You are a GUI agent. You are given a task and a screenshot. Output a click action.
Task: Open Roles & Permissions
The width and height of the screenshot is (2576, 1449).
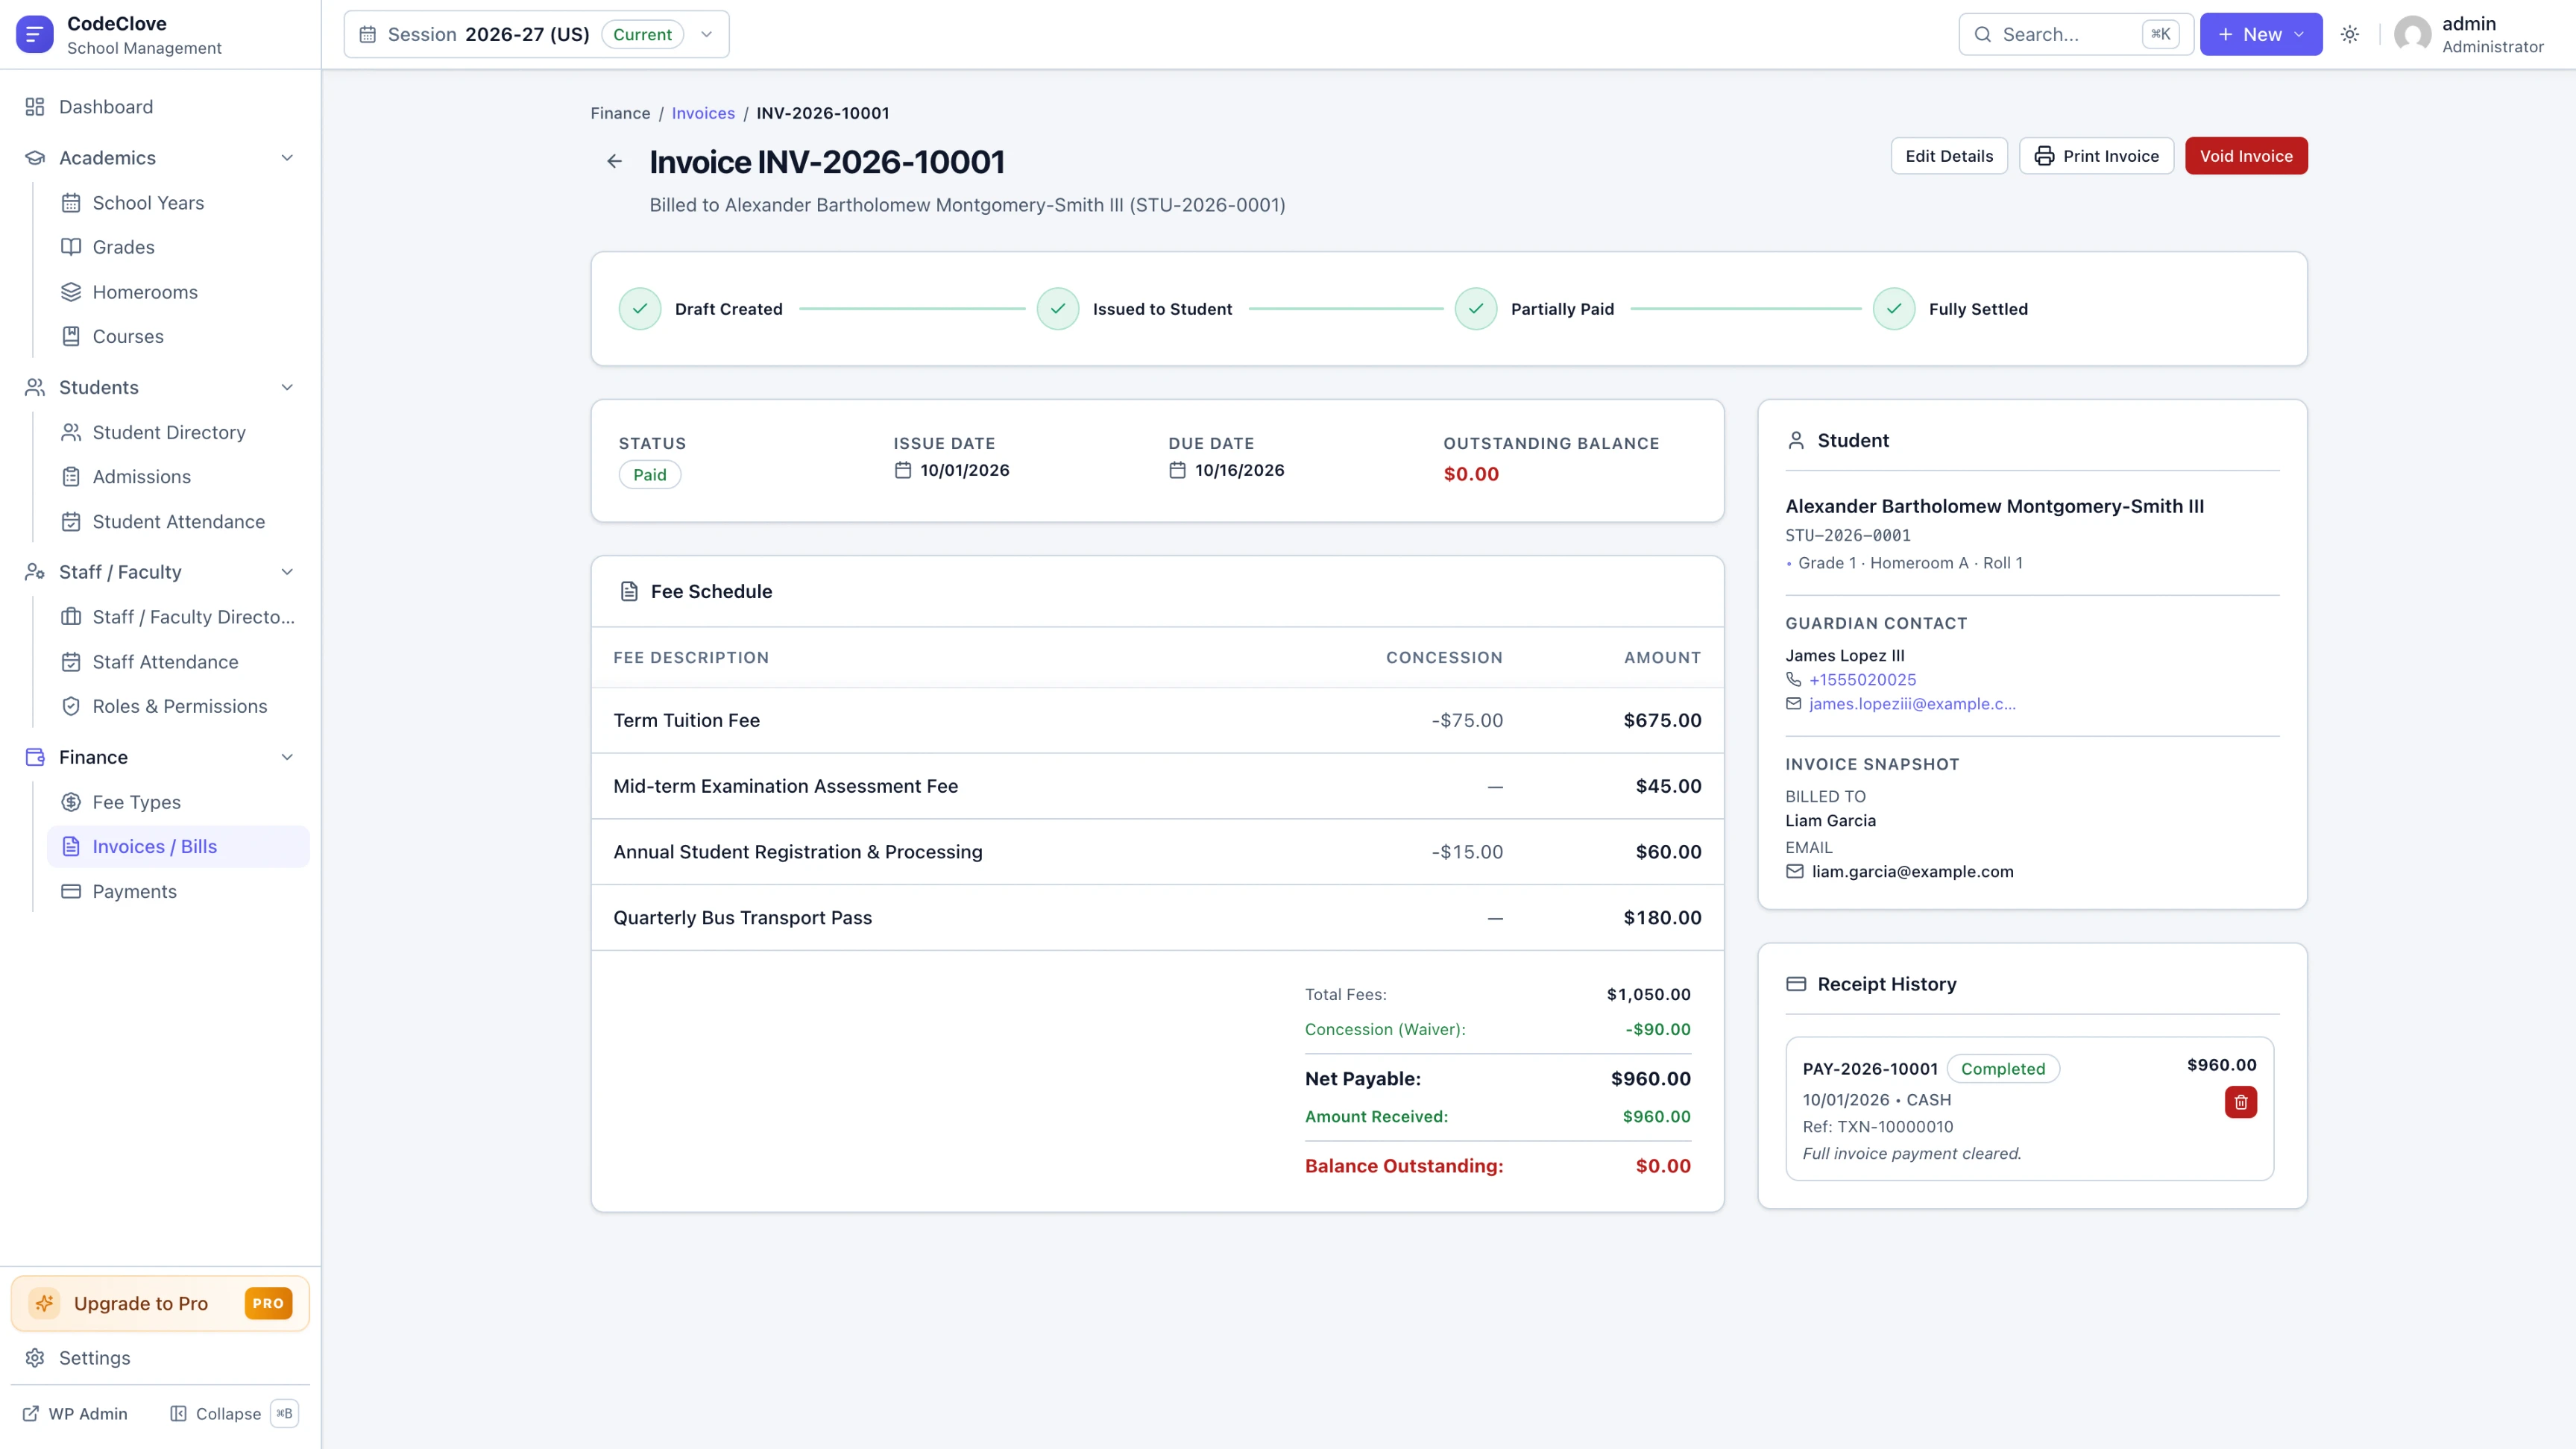coord(178,707)
